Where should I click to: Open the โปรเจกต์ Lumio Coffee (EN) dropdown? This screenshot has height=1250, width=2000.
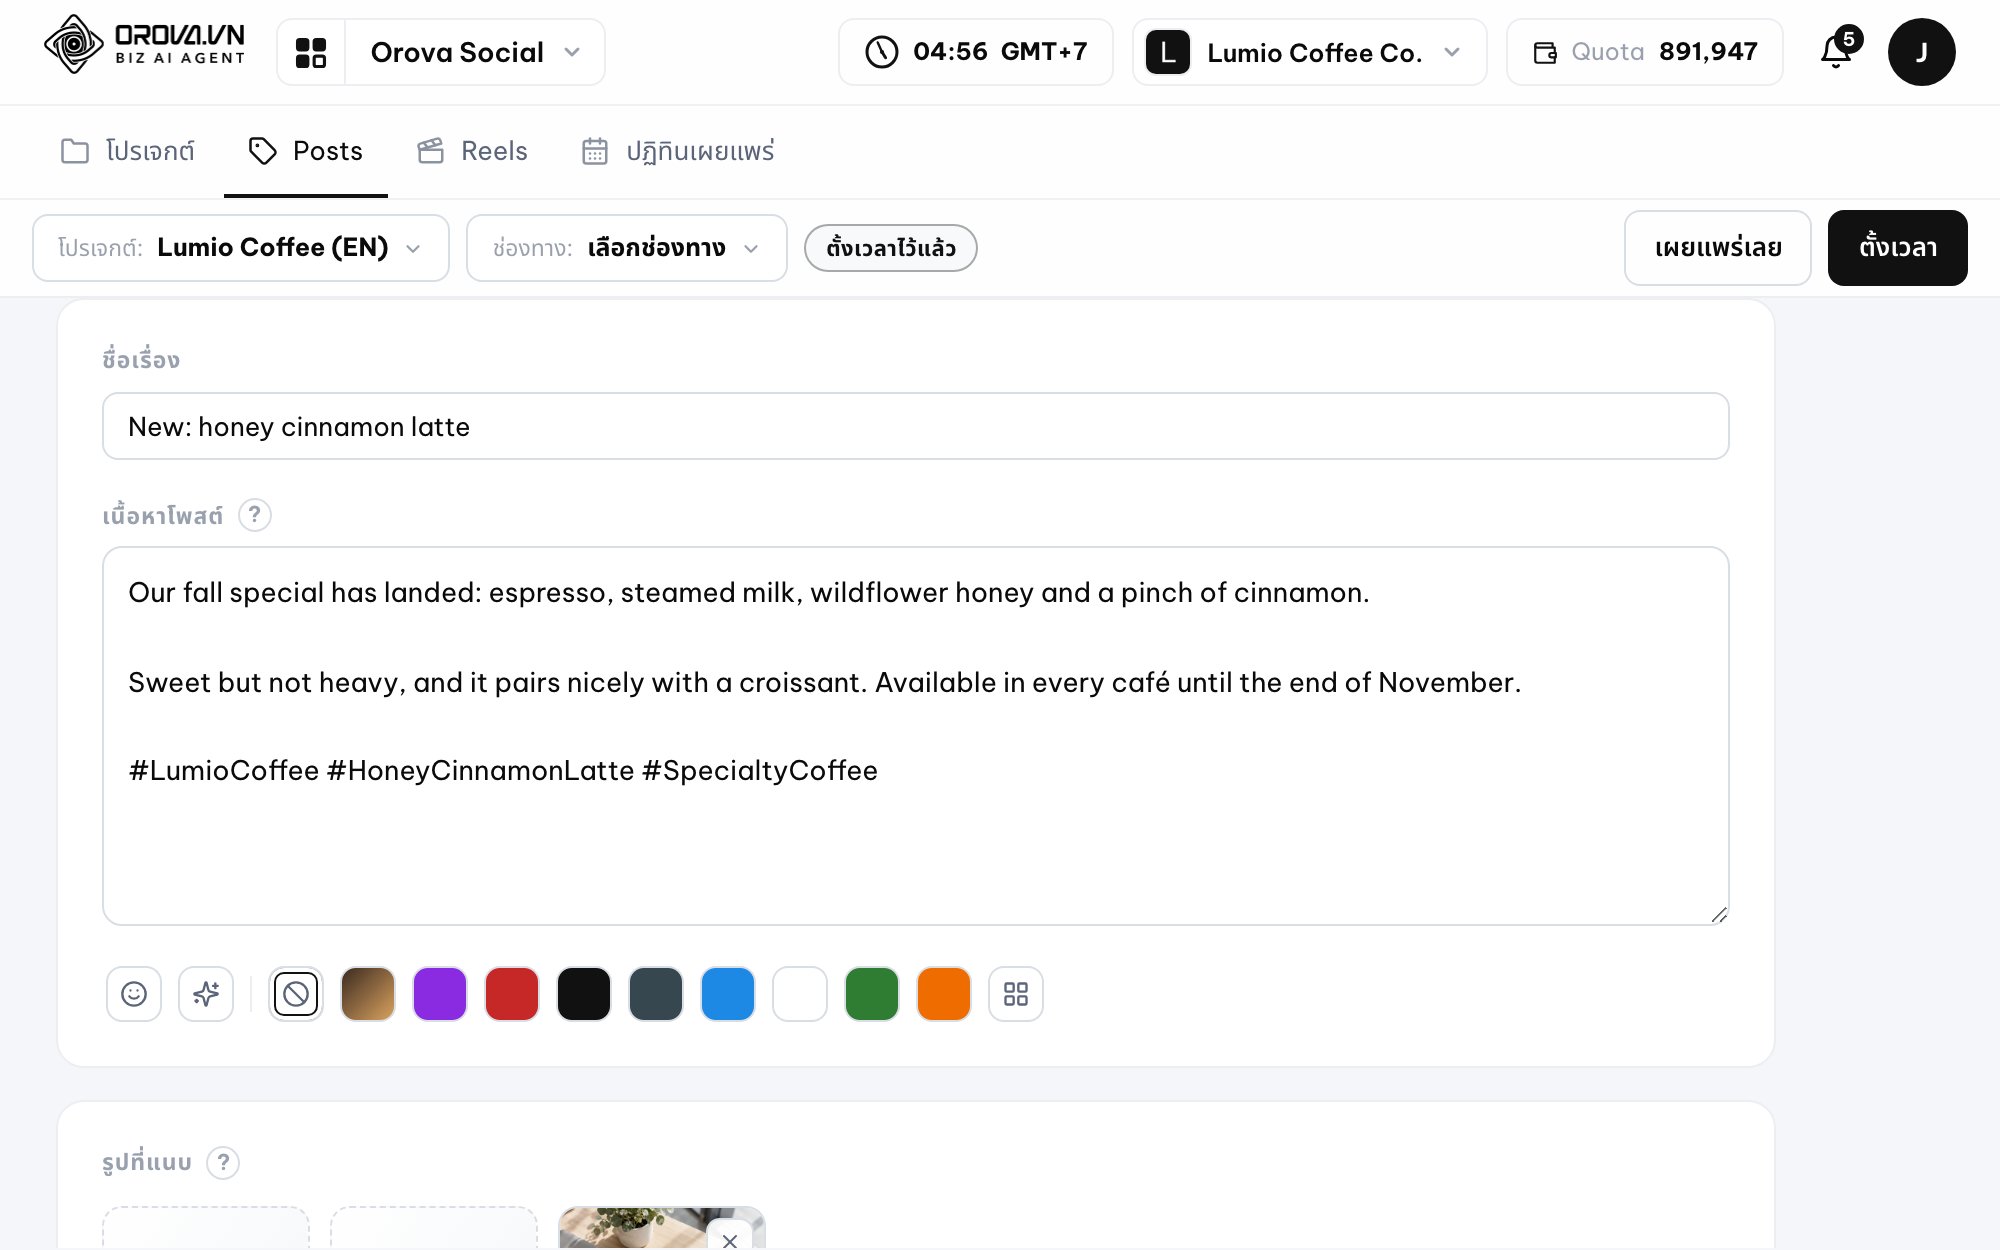click(241, 248)
